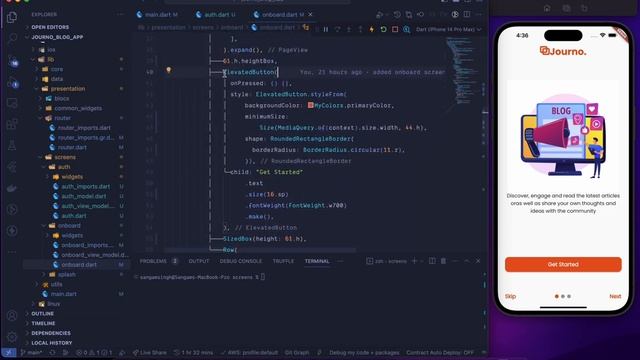Click the Flutter Hot Reload lightning icon

[371, 29]
